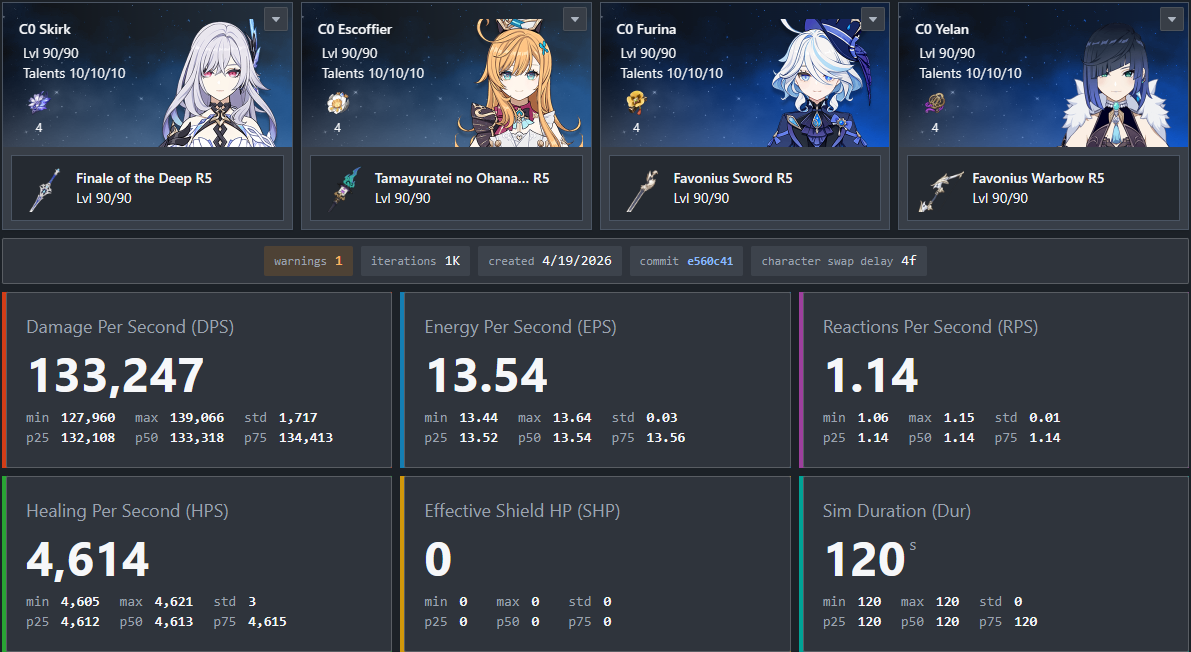This screenshot has width=1191, height=652.
Task: Open dropdown on Yelan character card
Action: 1172,19
